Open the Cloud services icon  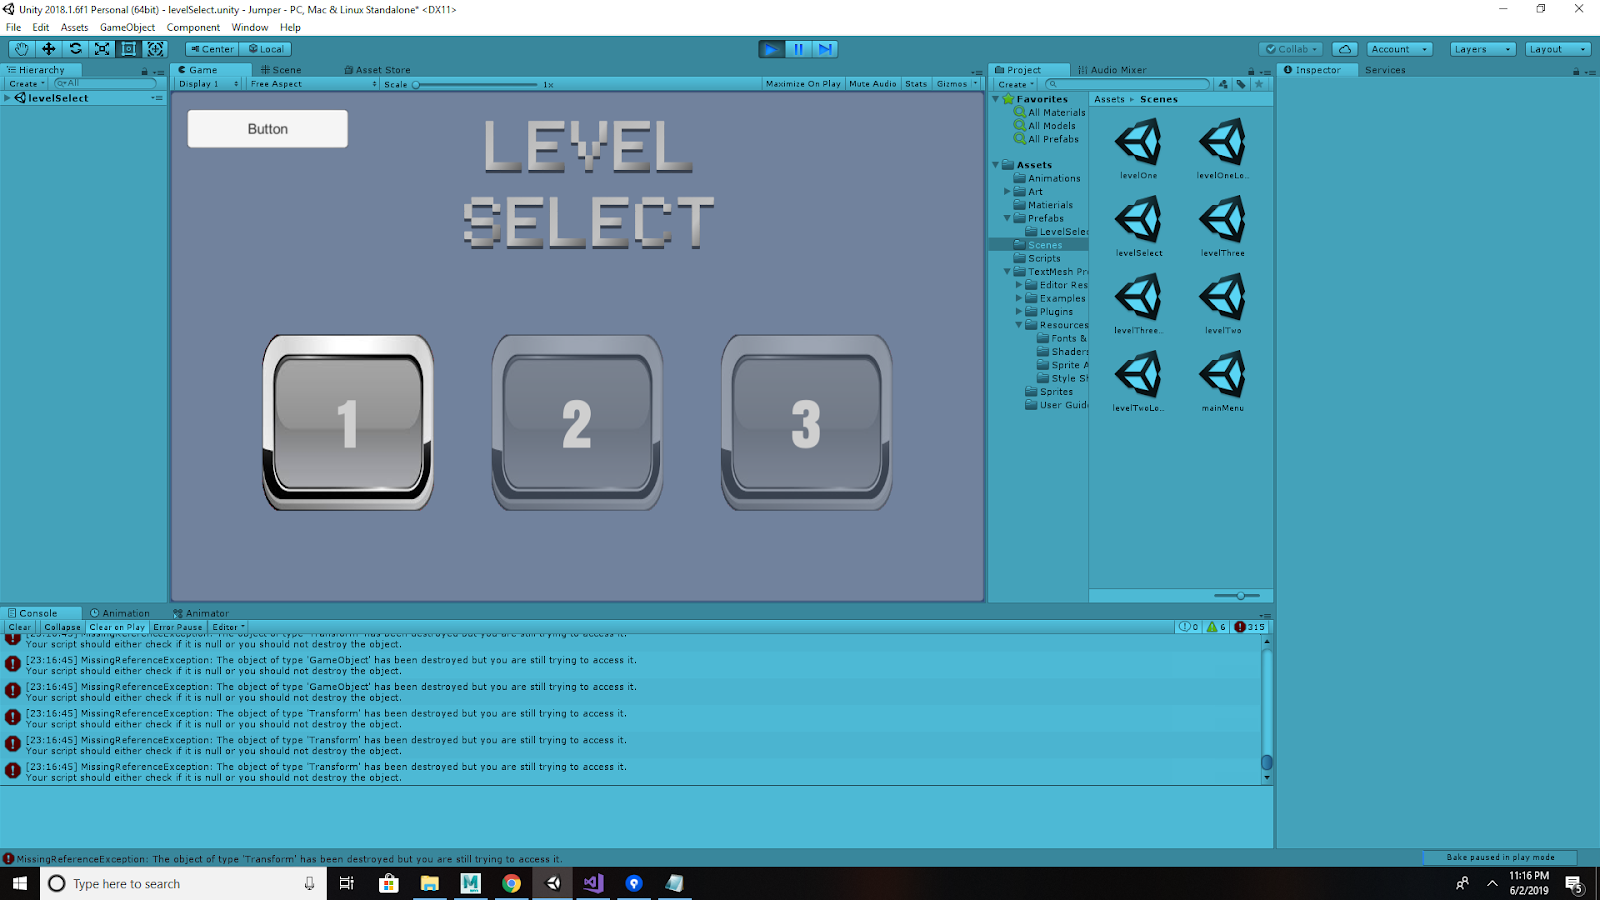click(1345, 49)
